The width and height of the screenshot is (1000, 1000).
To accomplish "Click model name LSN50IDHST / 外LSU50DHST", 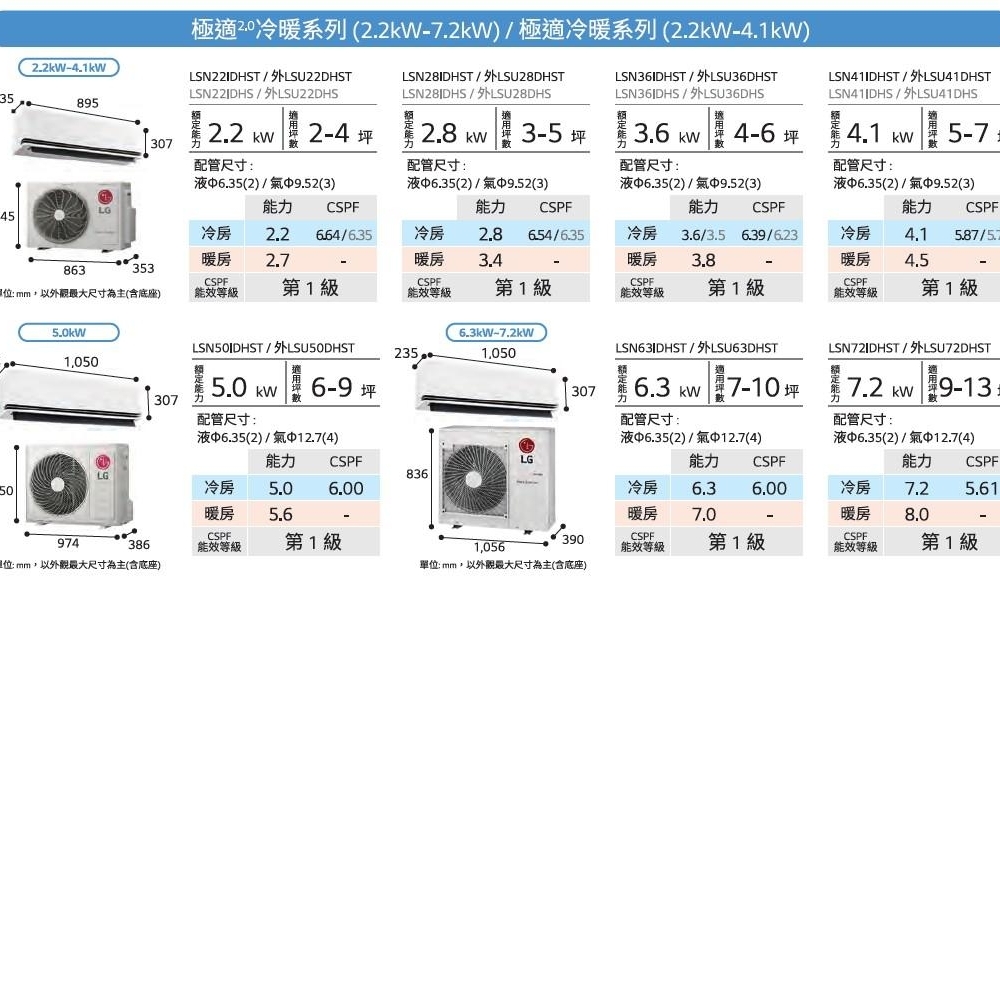I will pos(274,348).
